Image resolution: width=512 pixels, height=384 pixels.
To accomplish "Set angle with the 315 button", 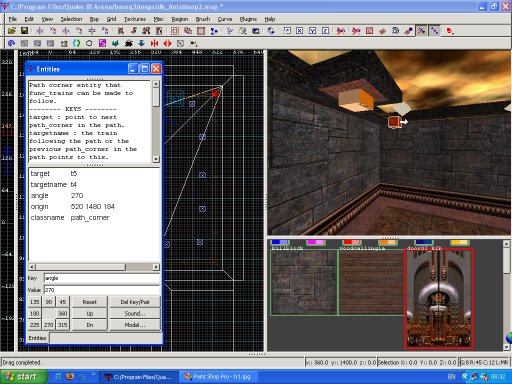I will 63,325.
